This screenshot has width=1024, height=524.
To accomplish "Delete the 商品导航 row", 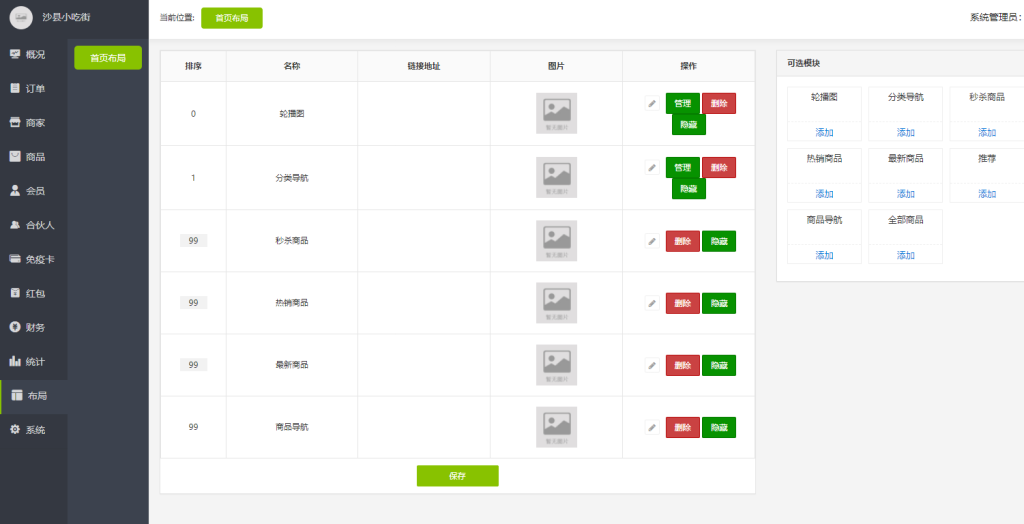I will pyautogui.click(x=682, y=427).
